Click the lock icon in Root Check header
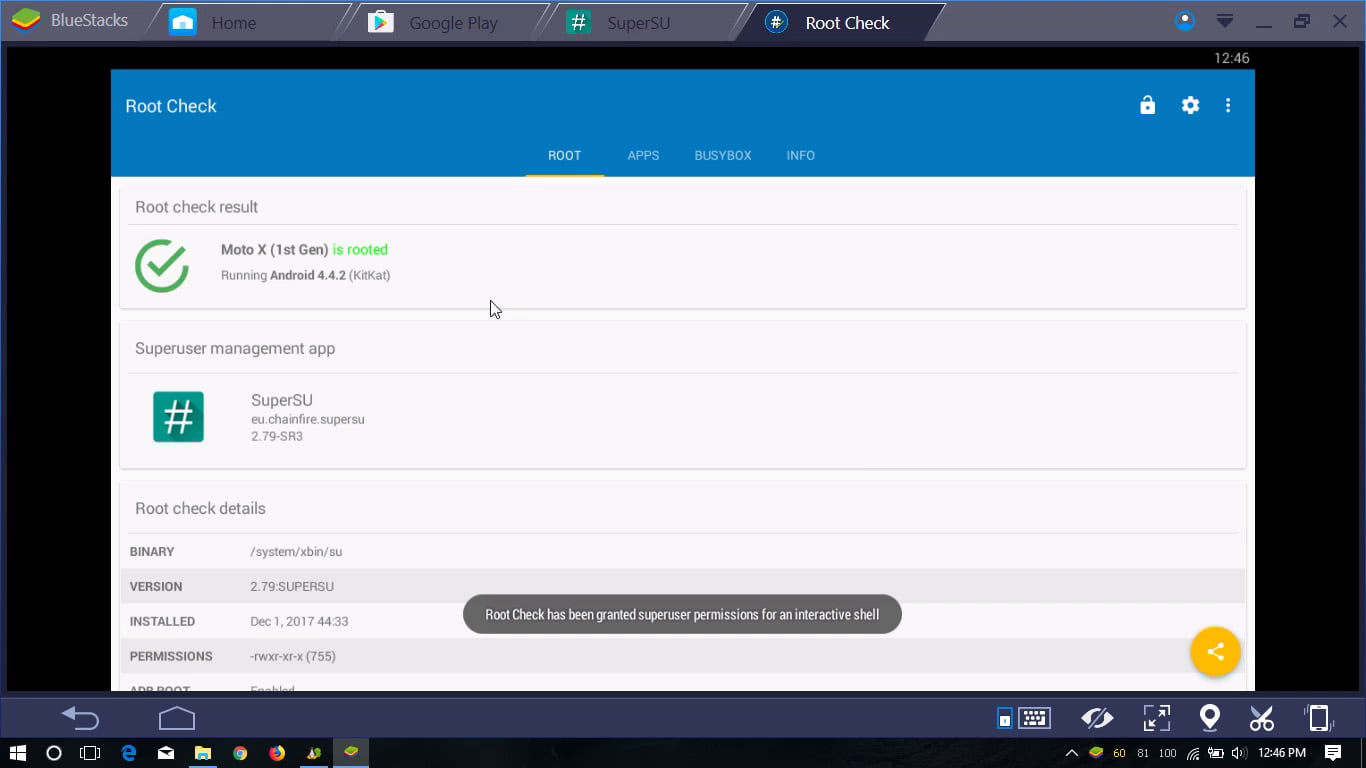The width and height of the screenshot is (1366, 768). pos(1147,106)
